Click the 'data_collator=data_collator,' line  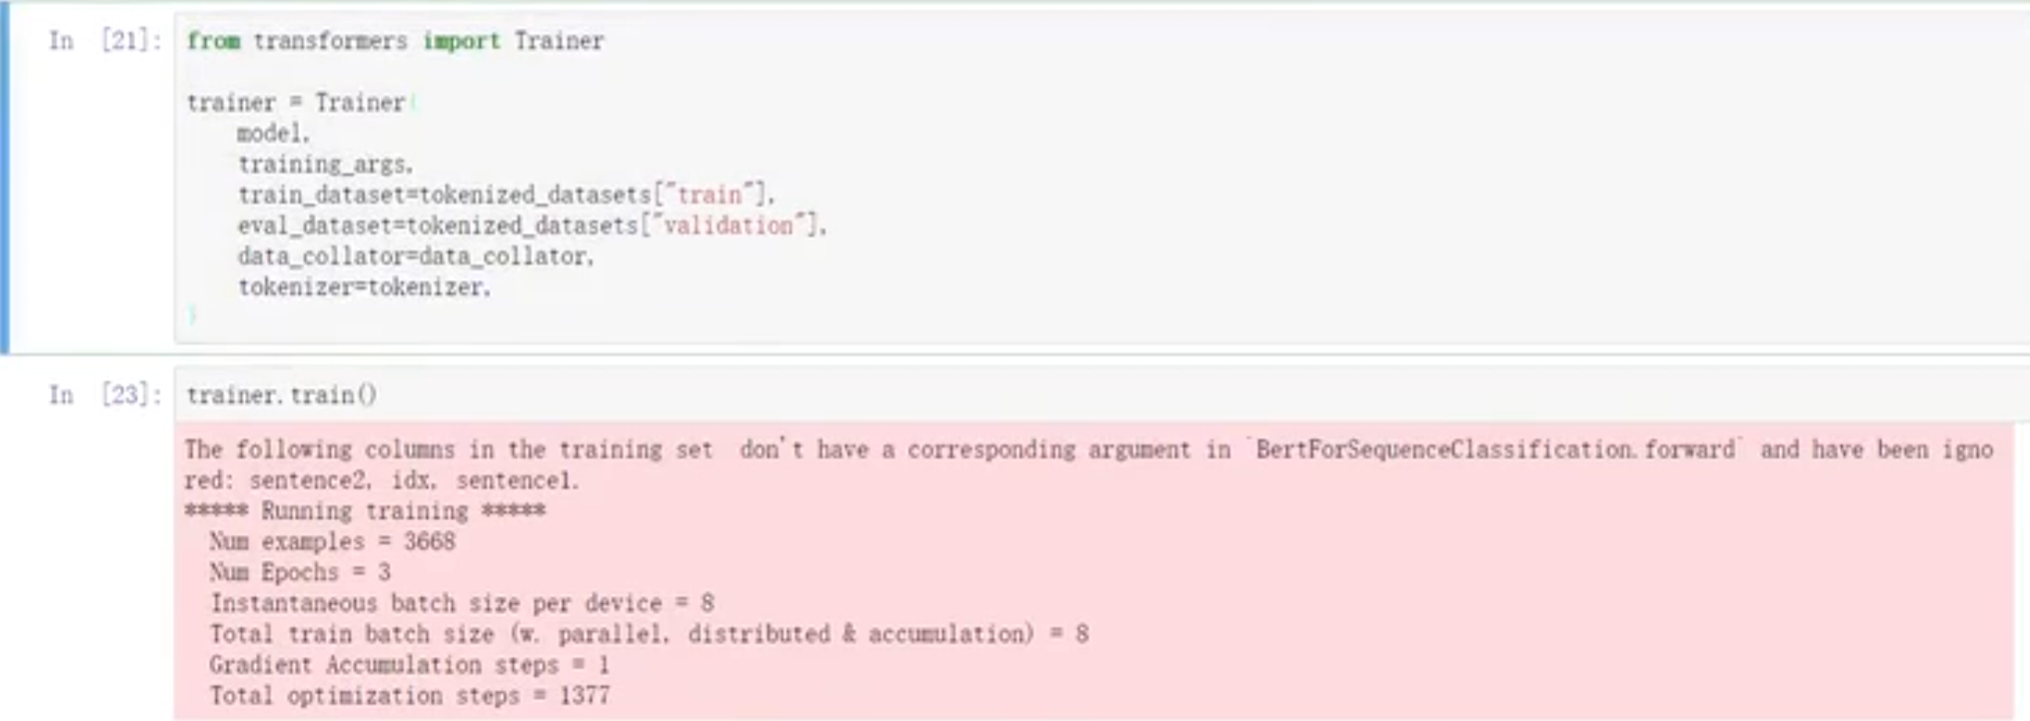pyautogui.click(x=415, y=257)
